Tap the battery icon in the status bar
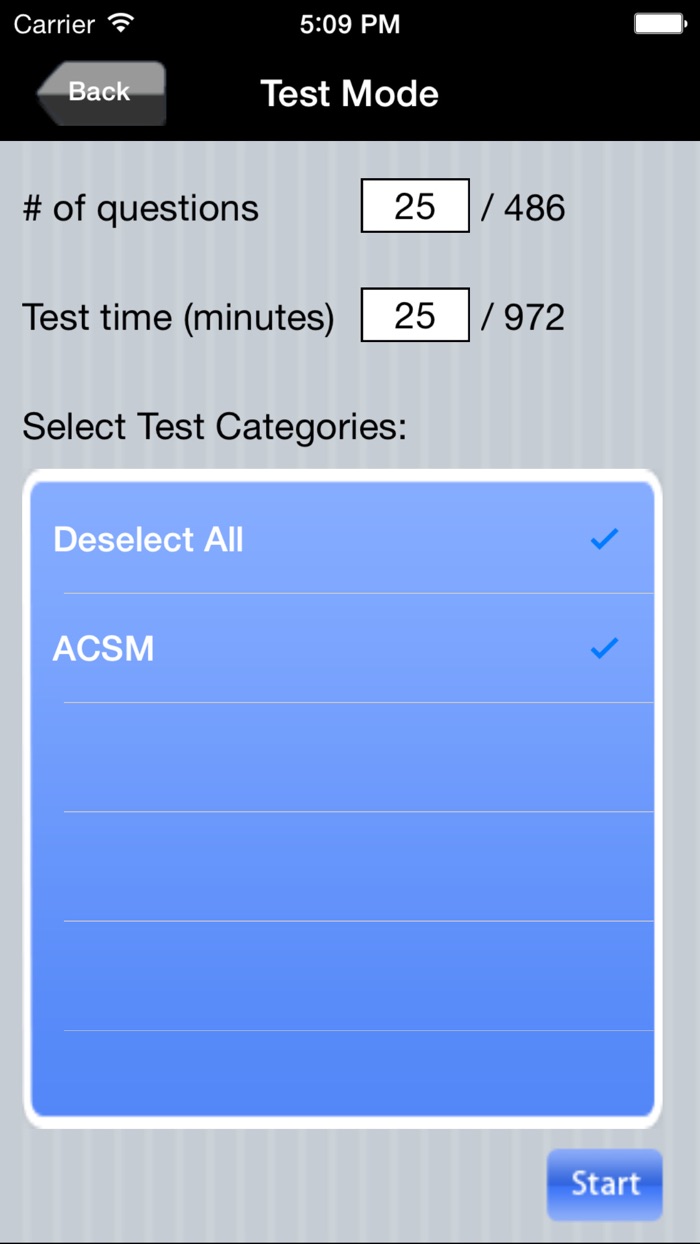 pyautogui.click(x=659, y=22)
